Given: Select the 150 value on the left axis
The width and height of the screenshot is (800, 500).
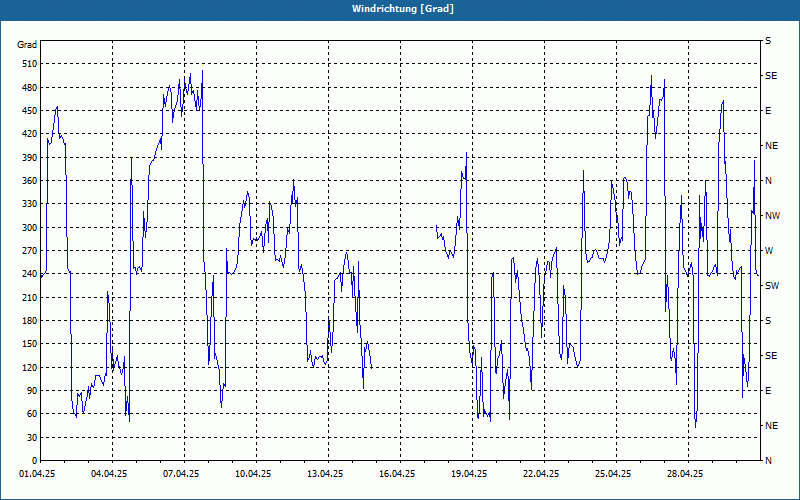Looking at the screenshot, I should (30, 344).
